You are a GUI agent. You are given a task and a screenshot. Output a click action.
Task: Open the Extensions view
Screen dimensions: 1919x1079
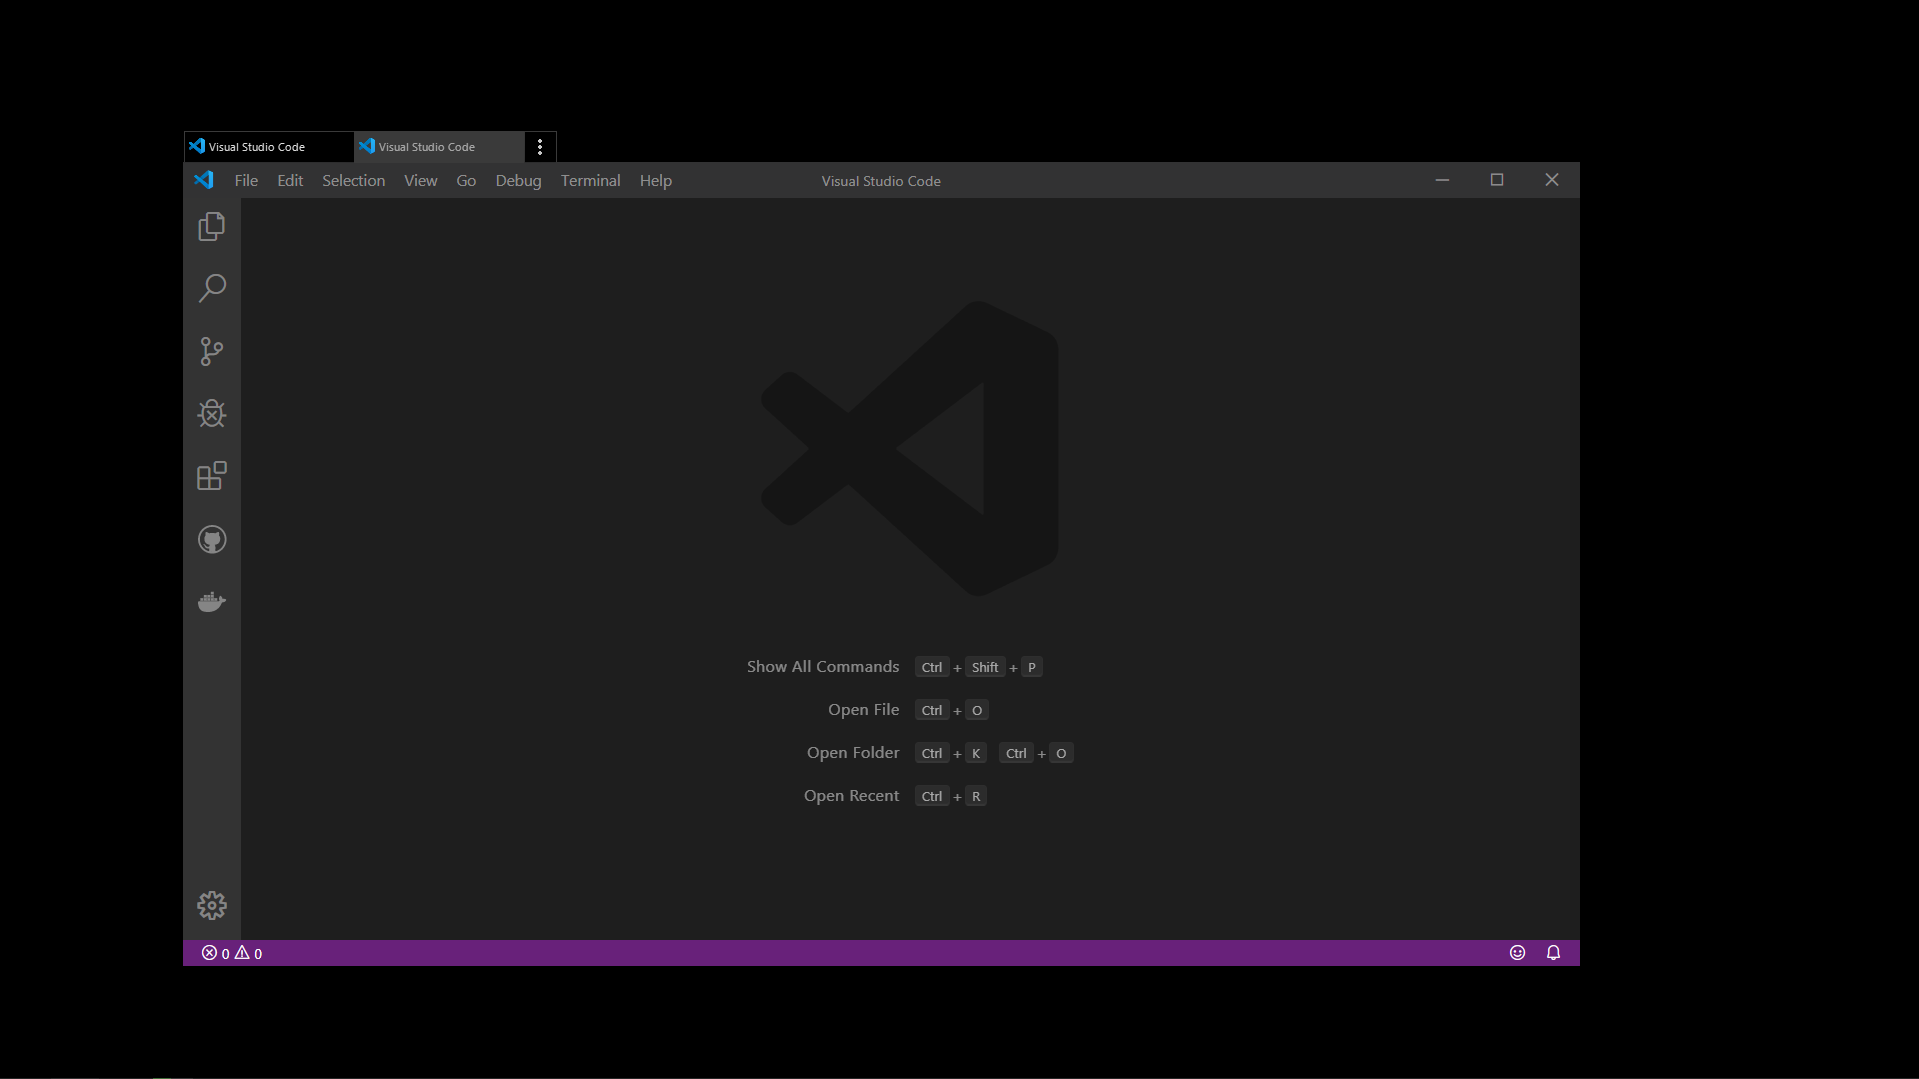(x=211, y=476)
